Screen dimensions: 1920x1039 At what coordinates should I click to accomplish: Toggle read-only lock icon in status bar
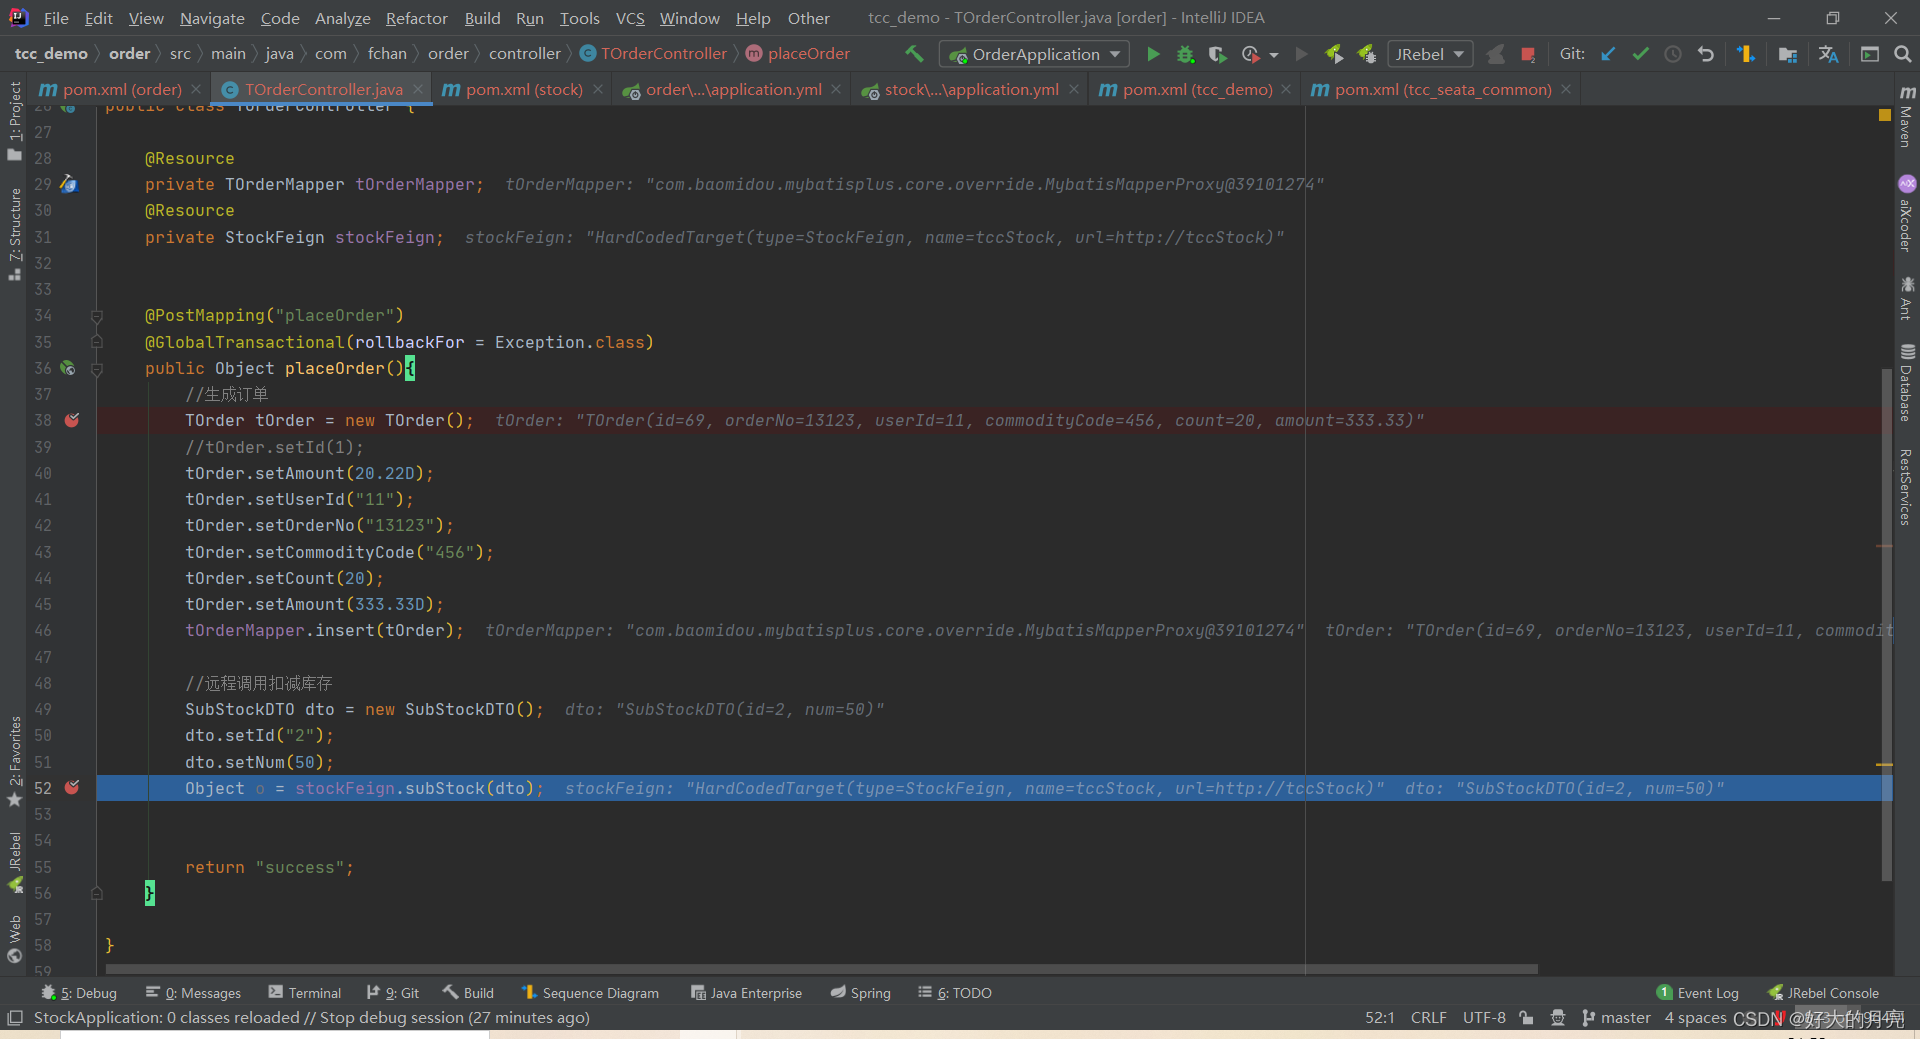[1526, 1018]
